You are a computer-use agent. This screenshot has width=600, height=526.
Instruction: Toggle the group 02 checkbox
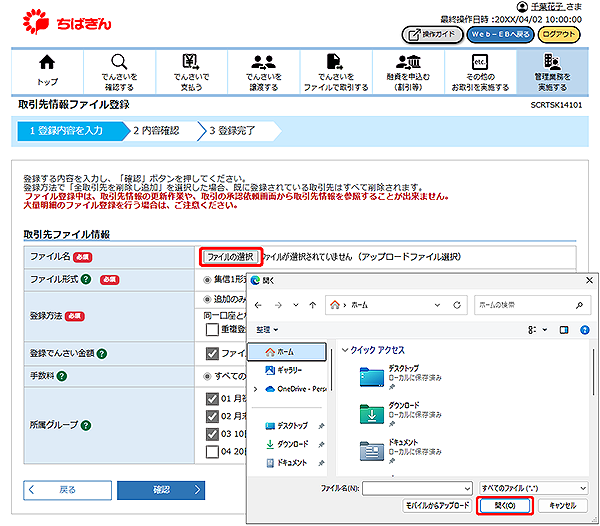coord(212,416)
